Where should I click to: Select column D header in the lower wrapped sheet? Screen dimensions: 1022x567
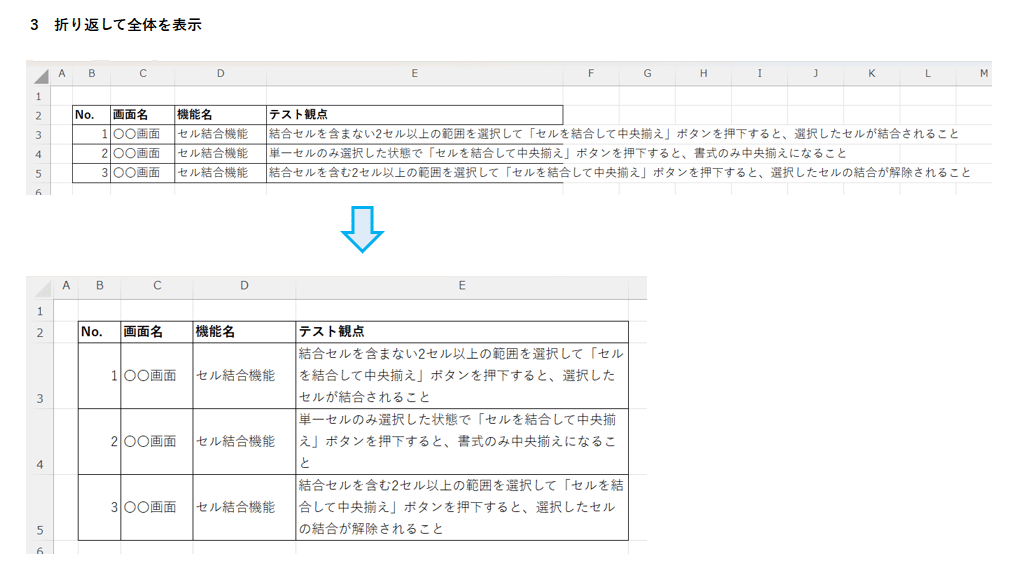pos(244,285)
